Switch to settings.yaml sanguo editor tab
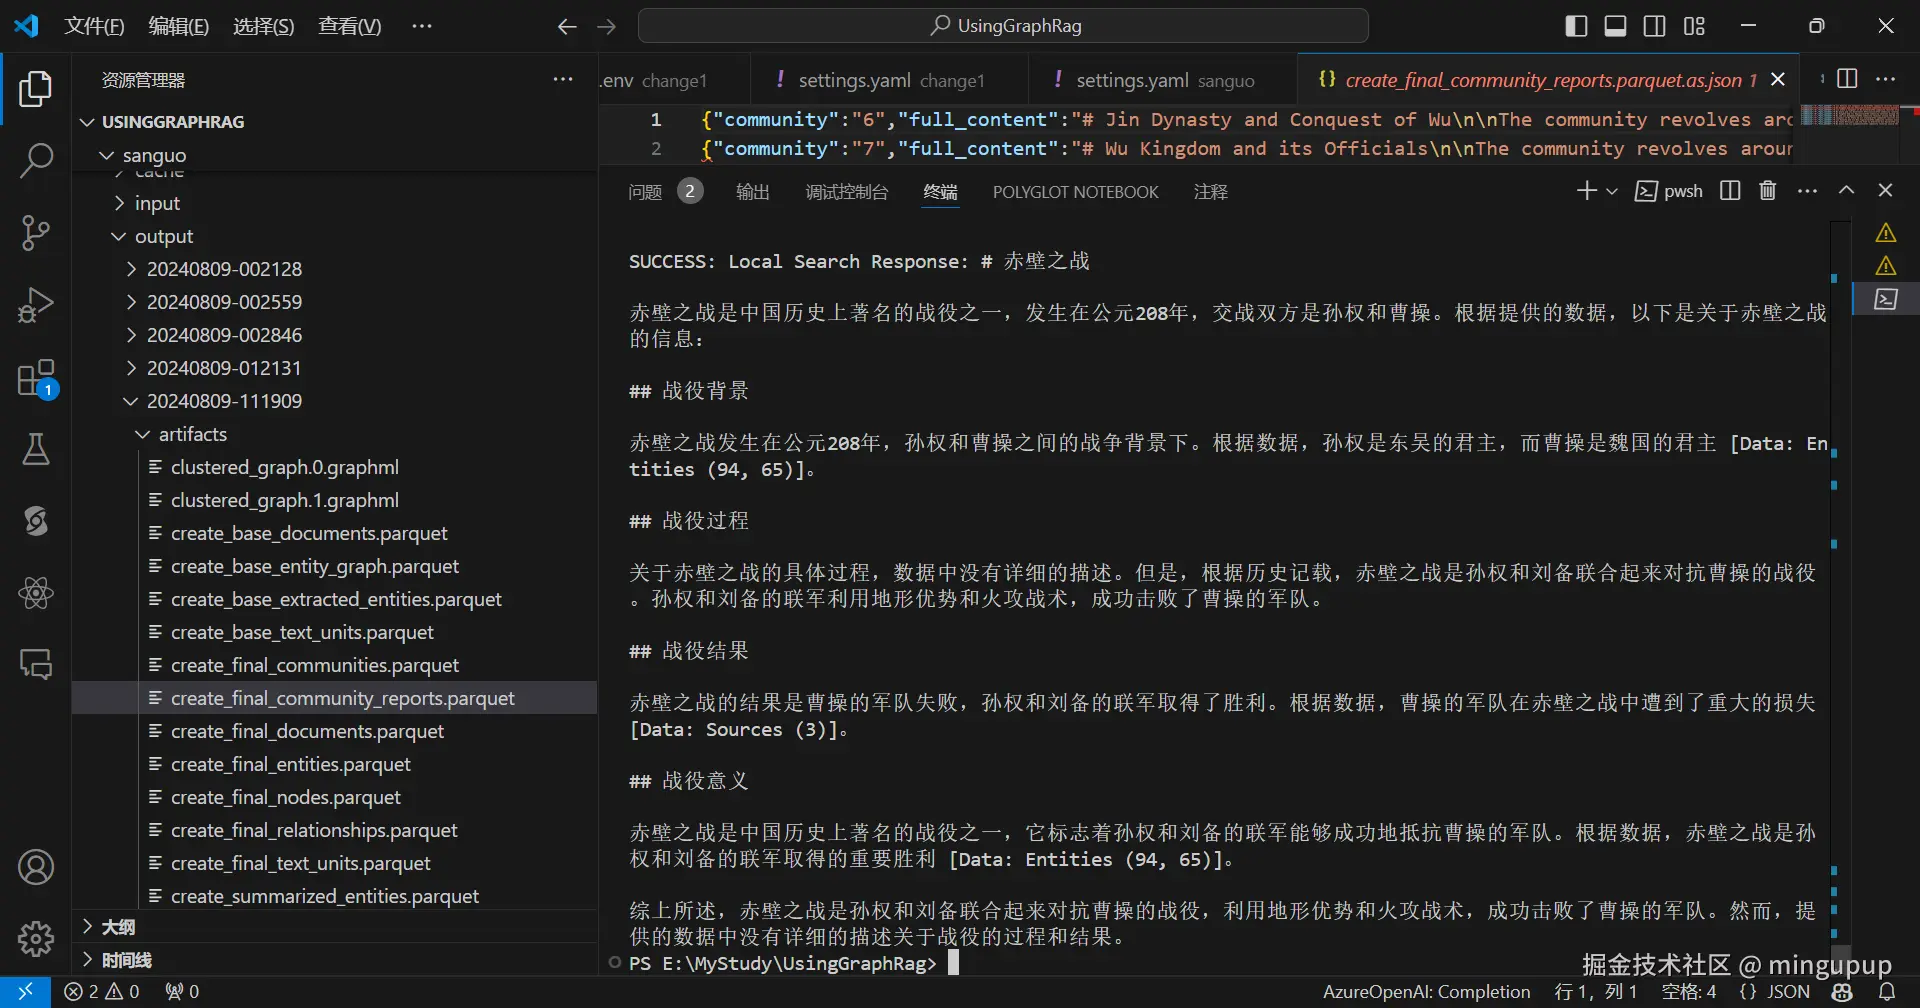The height and width of the screenshot is (1008, 1920). coord(1164,80)
